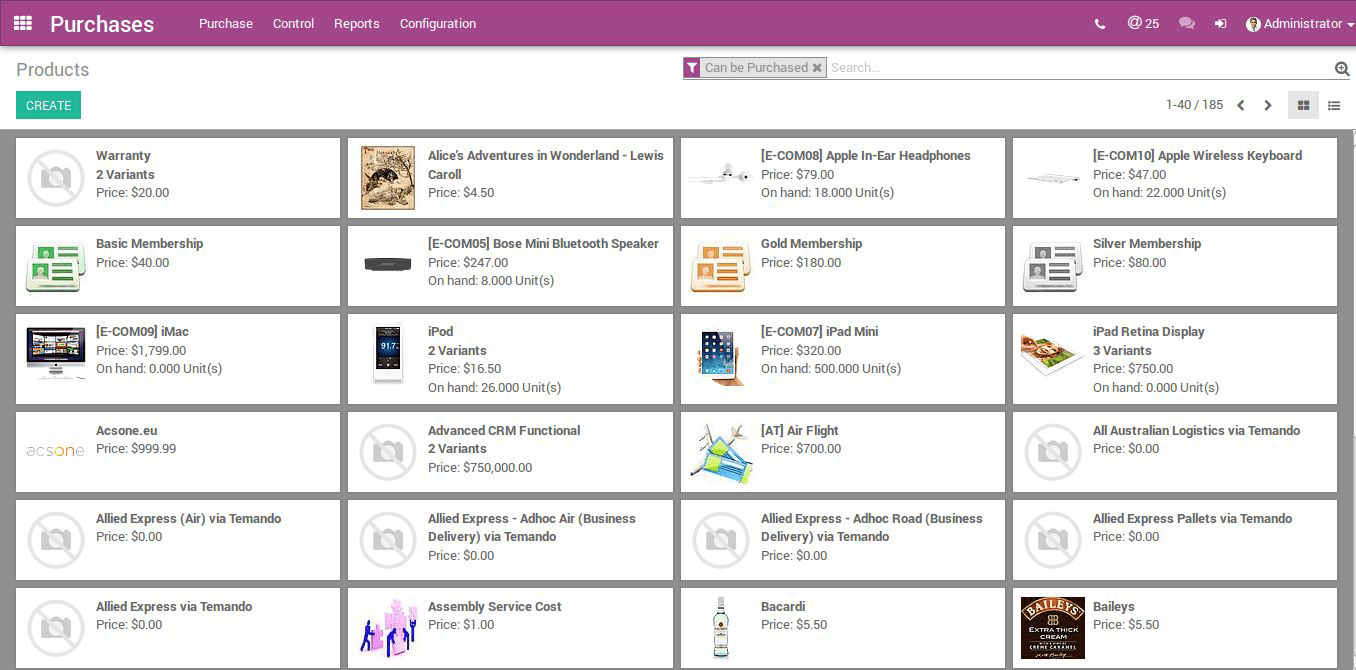
Task: Click the iPod product image
Action: pos(388,354)
